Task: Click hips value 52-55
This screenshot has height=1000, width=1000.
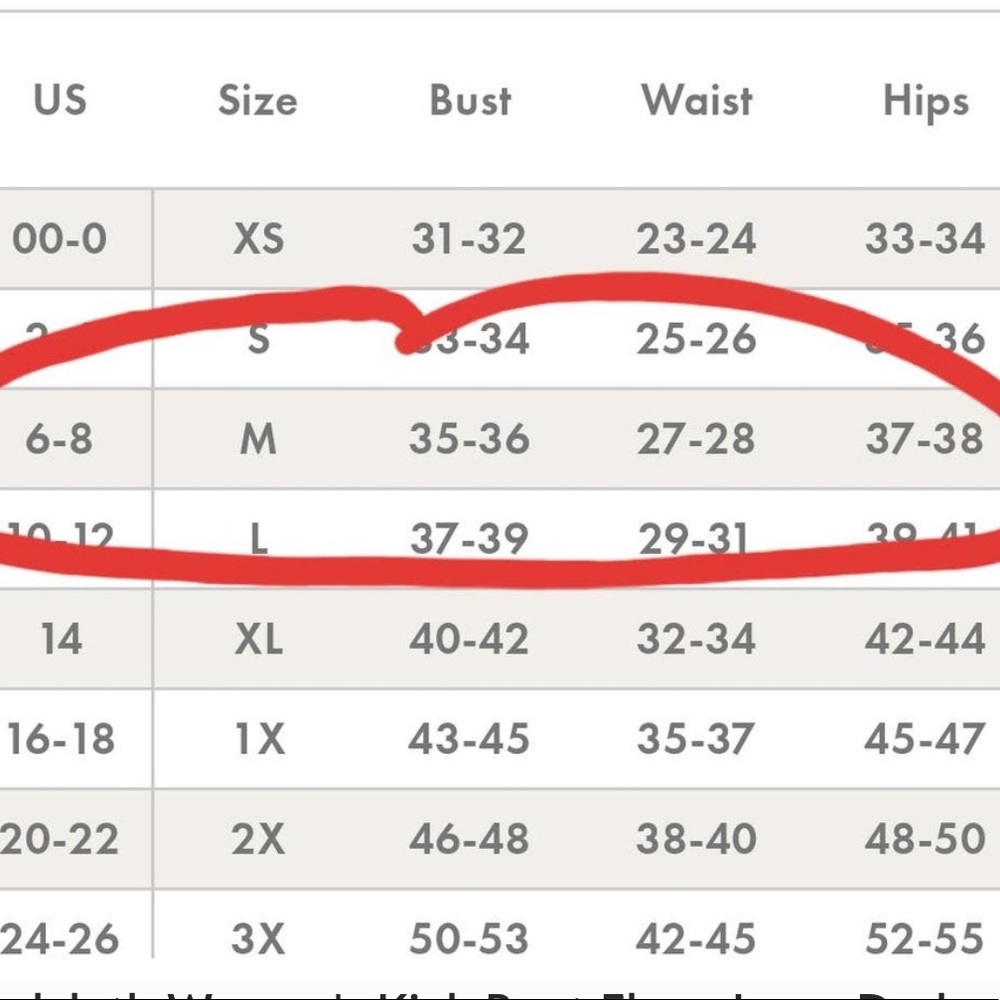Action: [x=925, y=939]
